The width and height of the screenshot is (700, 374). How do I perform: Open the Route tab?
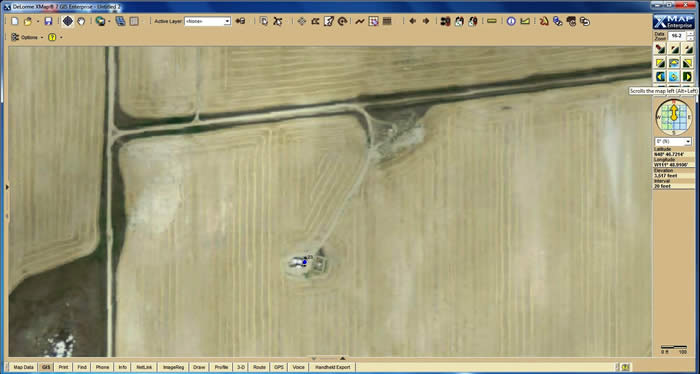click(259, 367)
